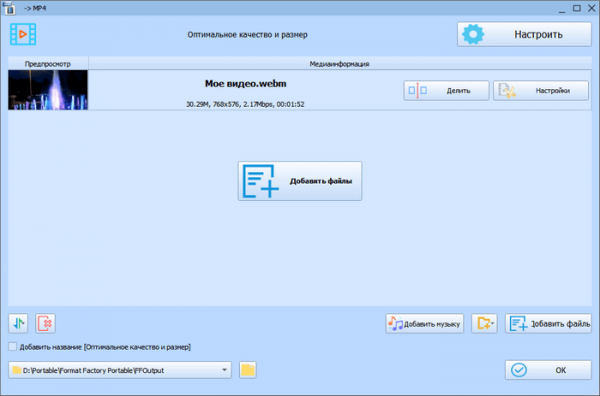Browse output folder with the yellow folder icon
The image size is (600, 396).
pos(248,370)
